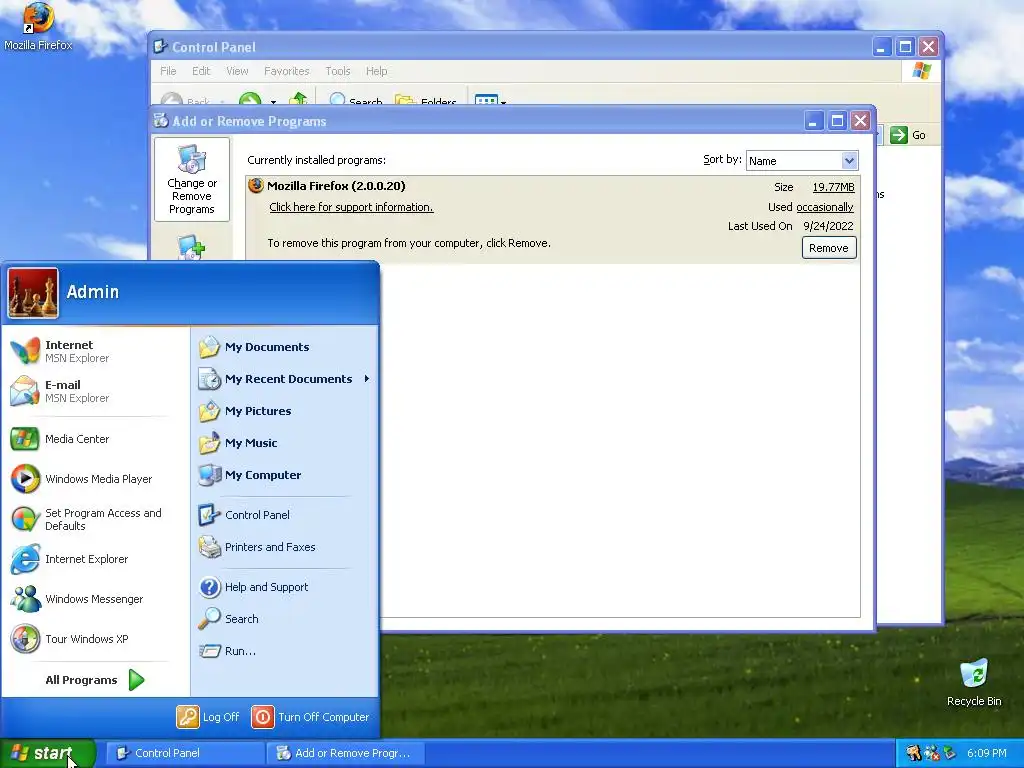This screenshot has width=1024, height=768.
Task: Open View menu in Control Panel
Action: (237, 71)
